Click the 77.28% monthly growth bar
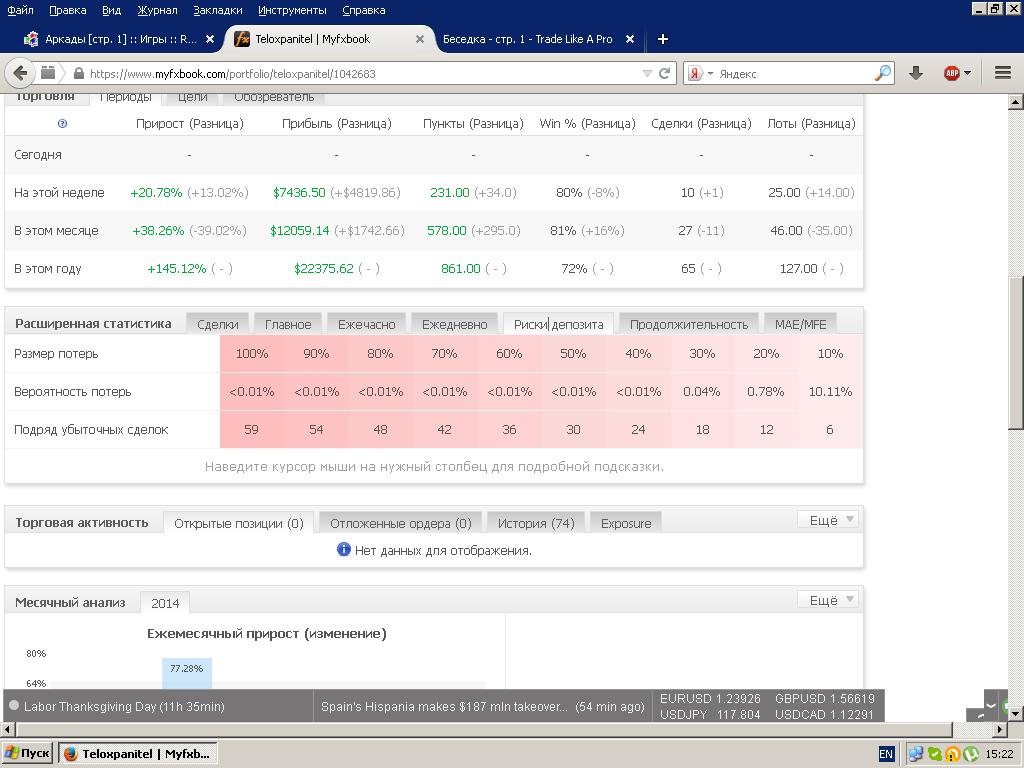The height and width of the screenshot is (768, 1024). [187, 673]
